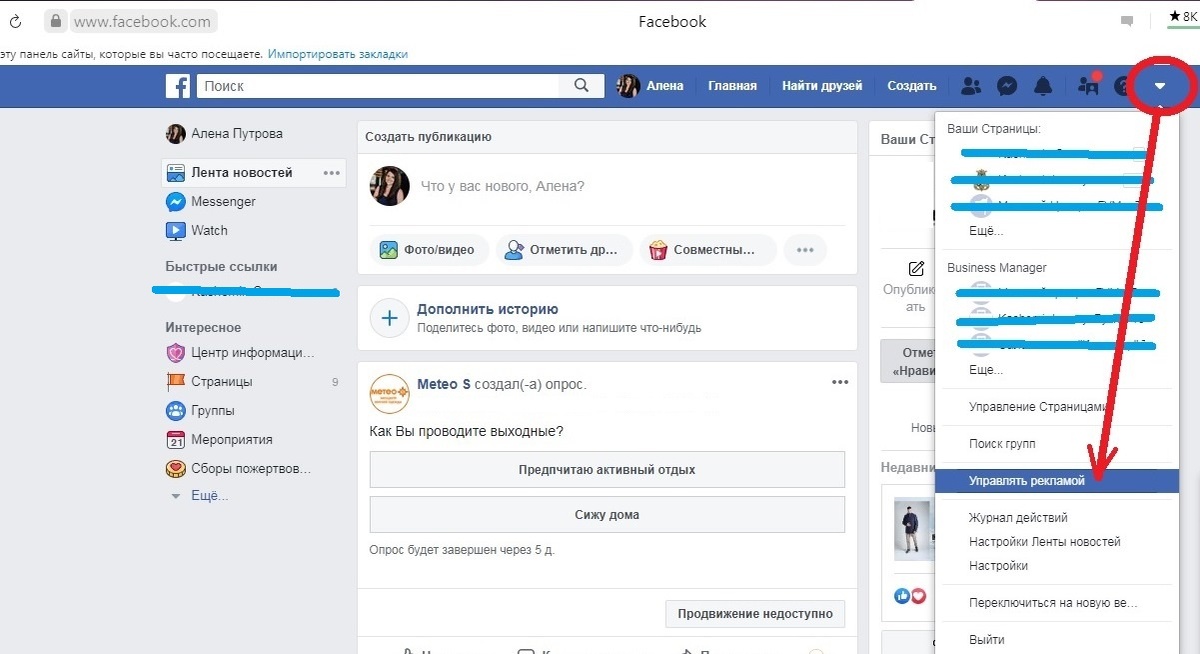Click the plus icon for Дополнить историю
Screen dimensions: 1200x654
tap(389, 319)
